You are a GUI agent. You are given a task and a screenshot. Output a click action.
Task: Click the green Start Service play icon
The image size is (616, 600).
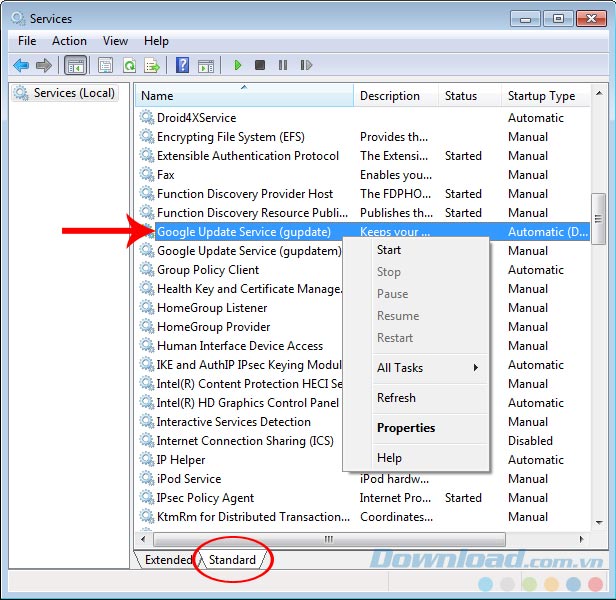[x=238, y=65]
